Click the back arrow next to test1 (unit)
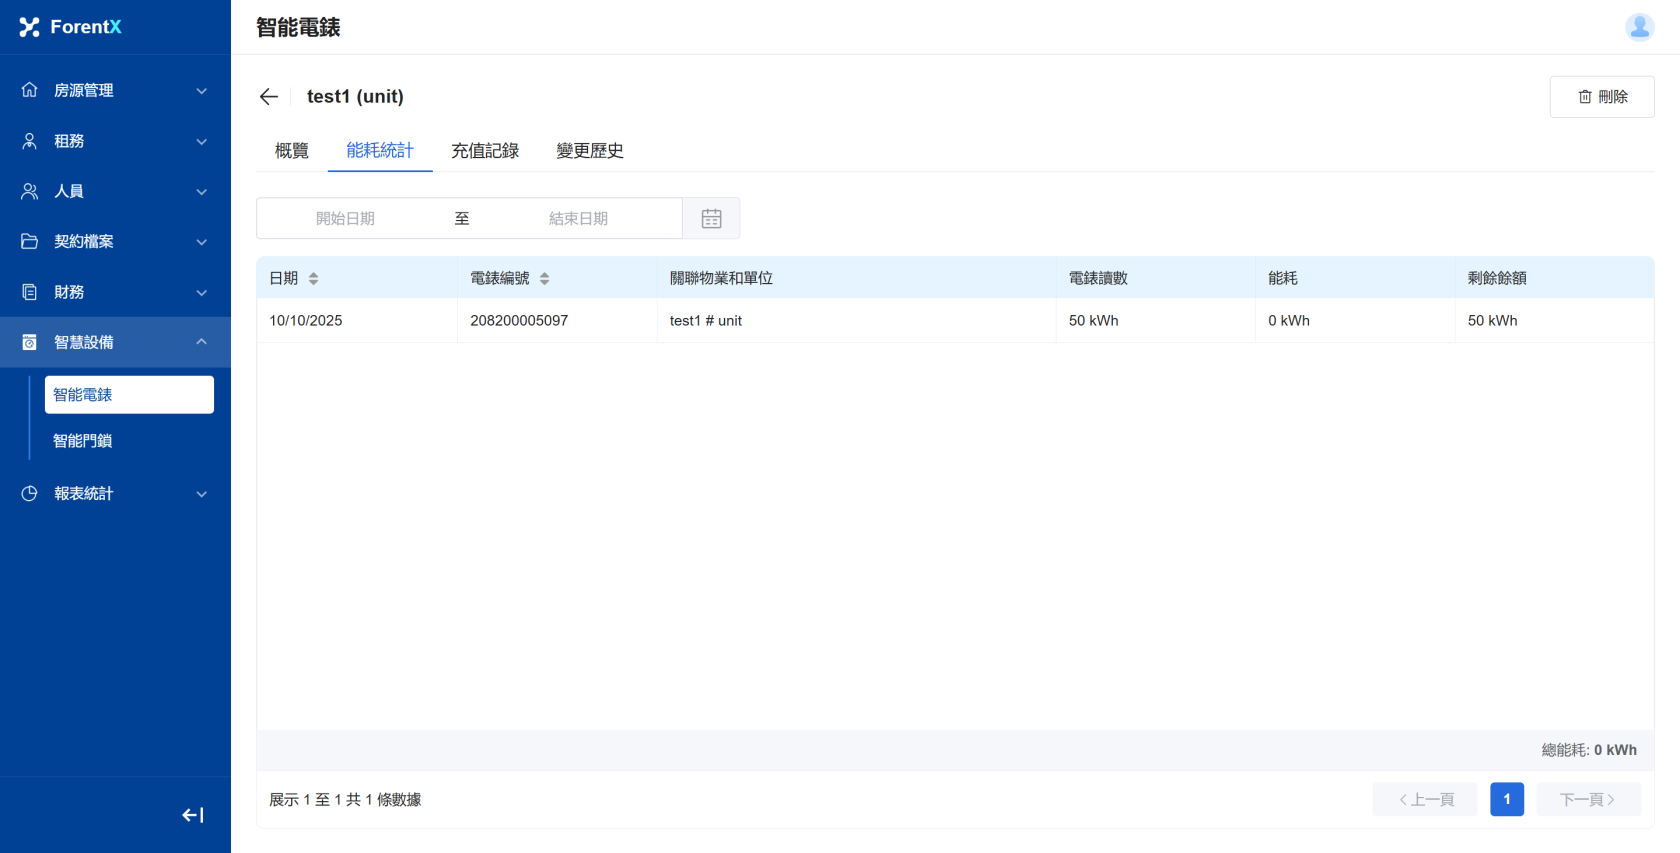Image resolution: width=1680 pixels, height=853 pixels. tap(268, 97)
